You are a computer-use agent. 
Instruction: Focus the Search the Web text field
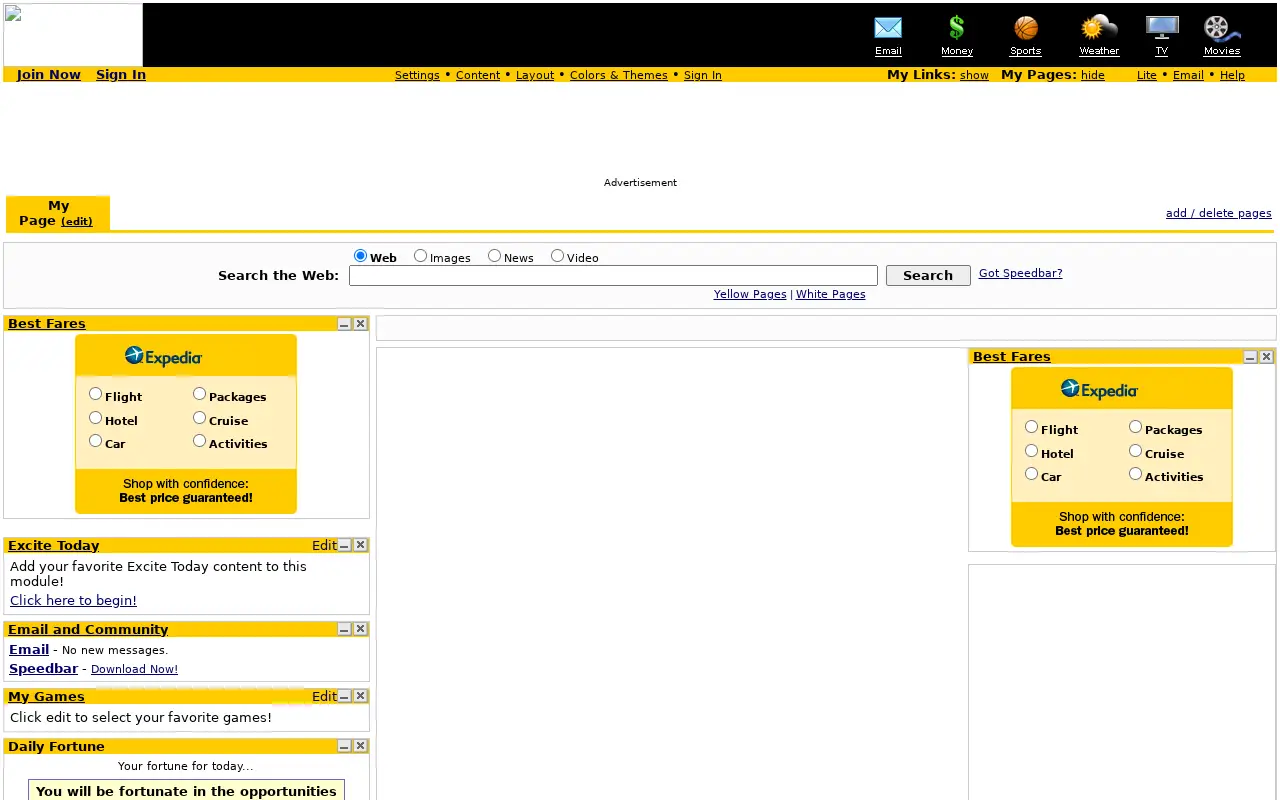[x=613, y=276]
